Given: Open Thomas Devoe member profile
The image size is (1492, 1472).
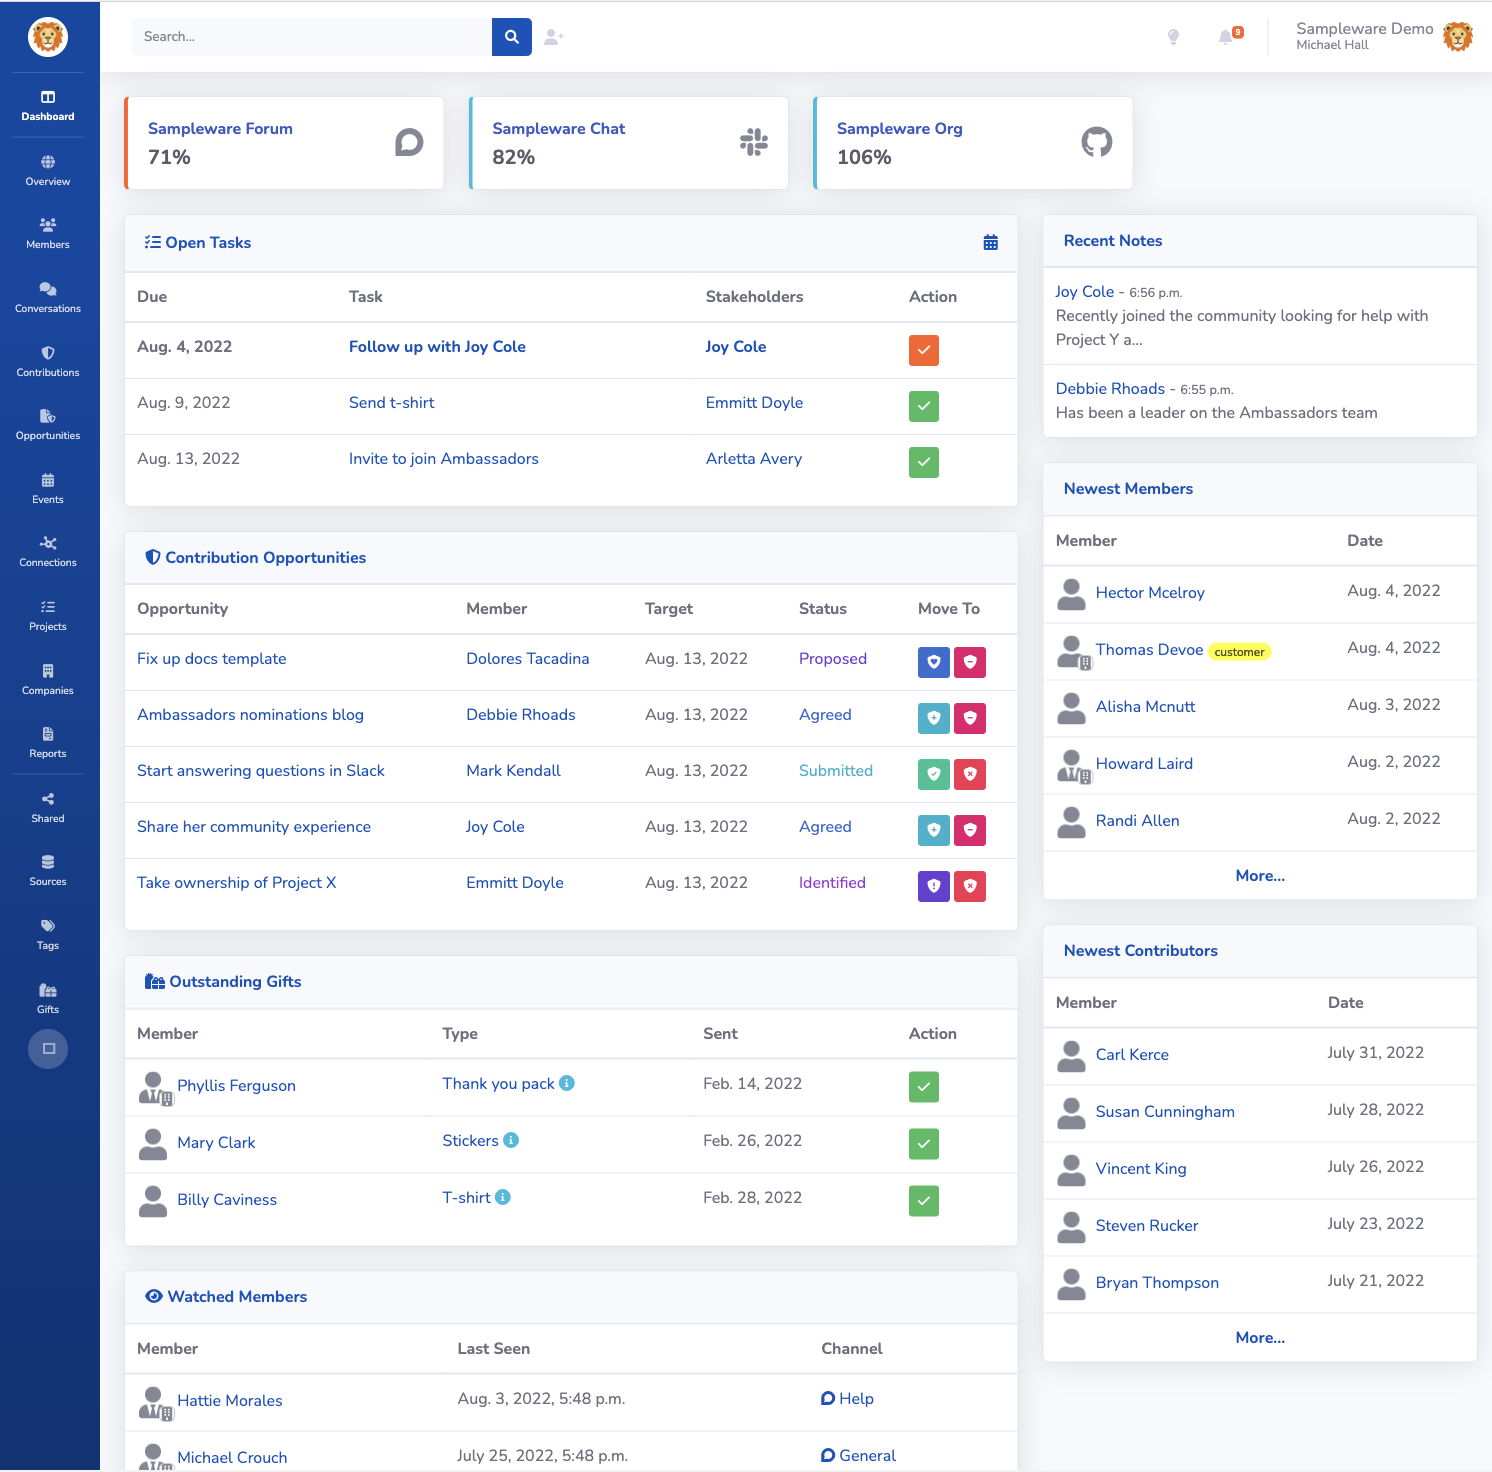Looking at the screenshot, I should pos(1149,649).
